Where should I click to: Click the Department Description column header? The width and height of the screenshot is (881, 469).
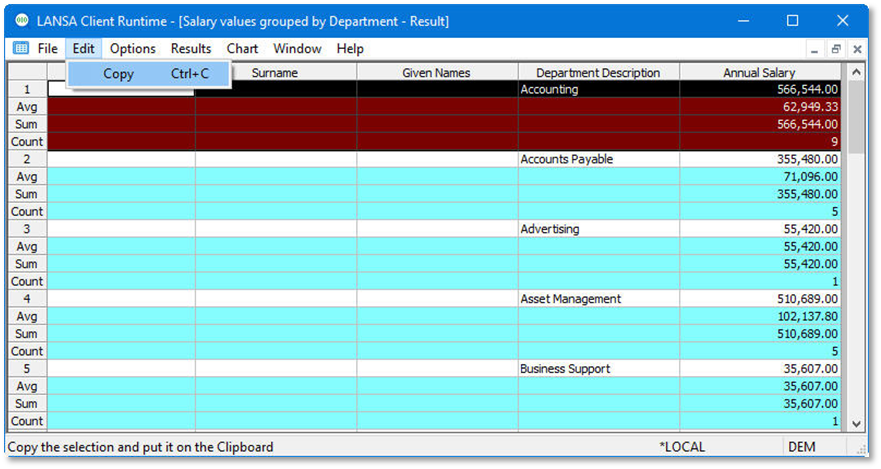point(598,72)
